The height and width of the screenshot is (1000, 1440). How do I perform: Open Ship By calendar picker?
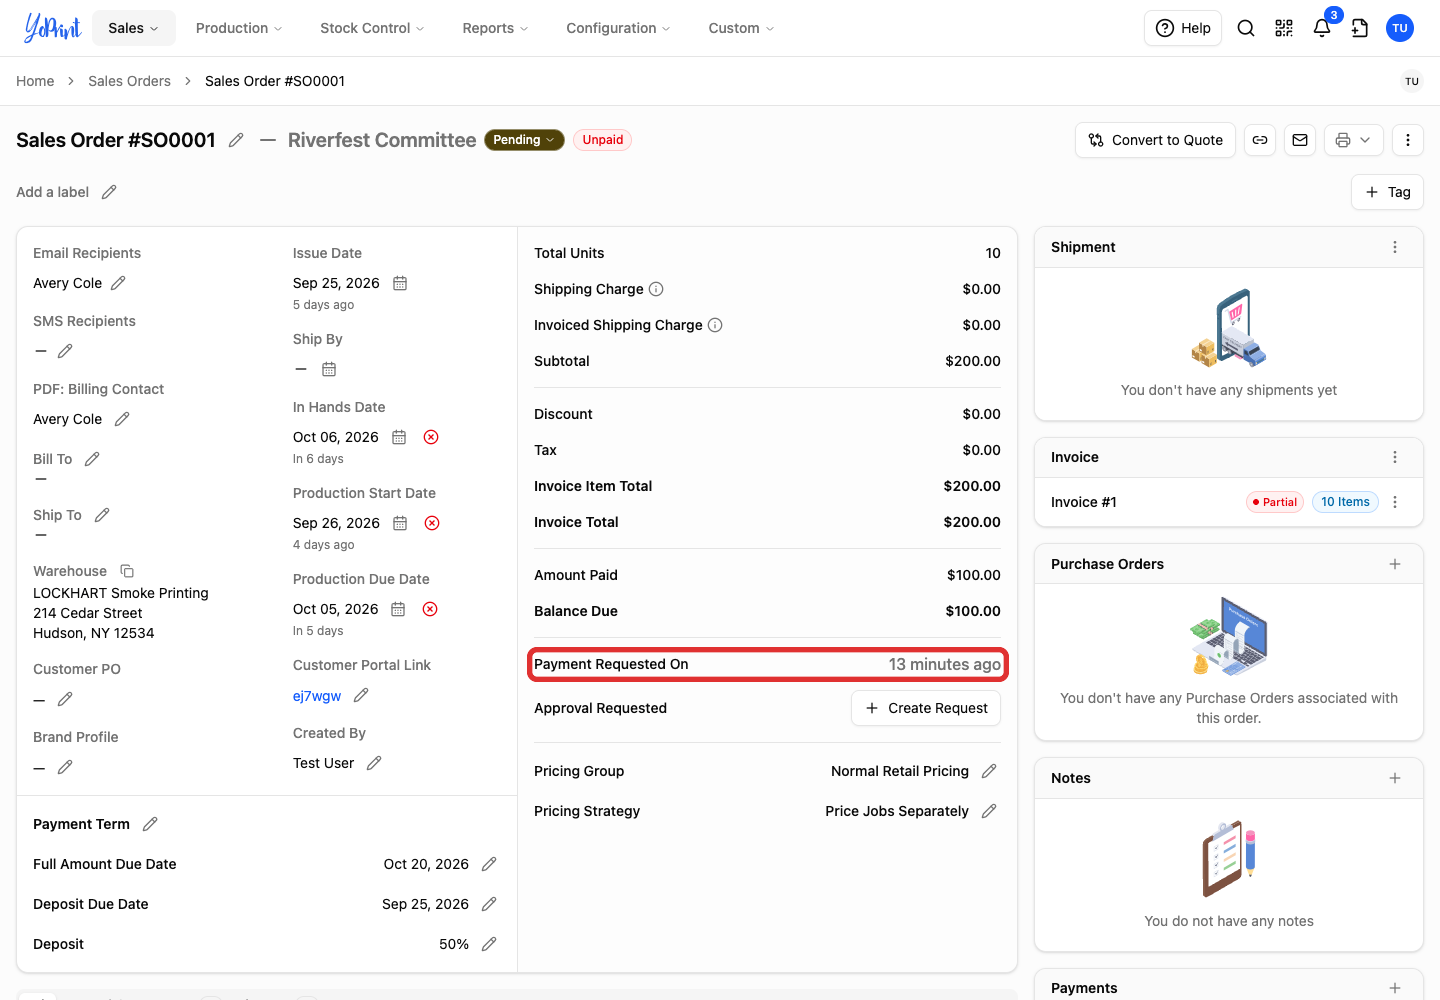click(x=329, y=369)
